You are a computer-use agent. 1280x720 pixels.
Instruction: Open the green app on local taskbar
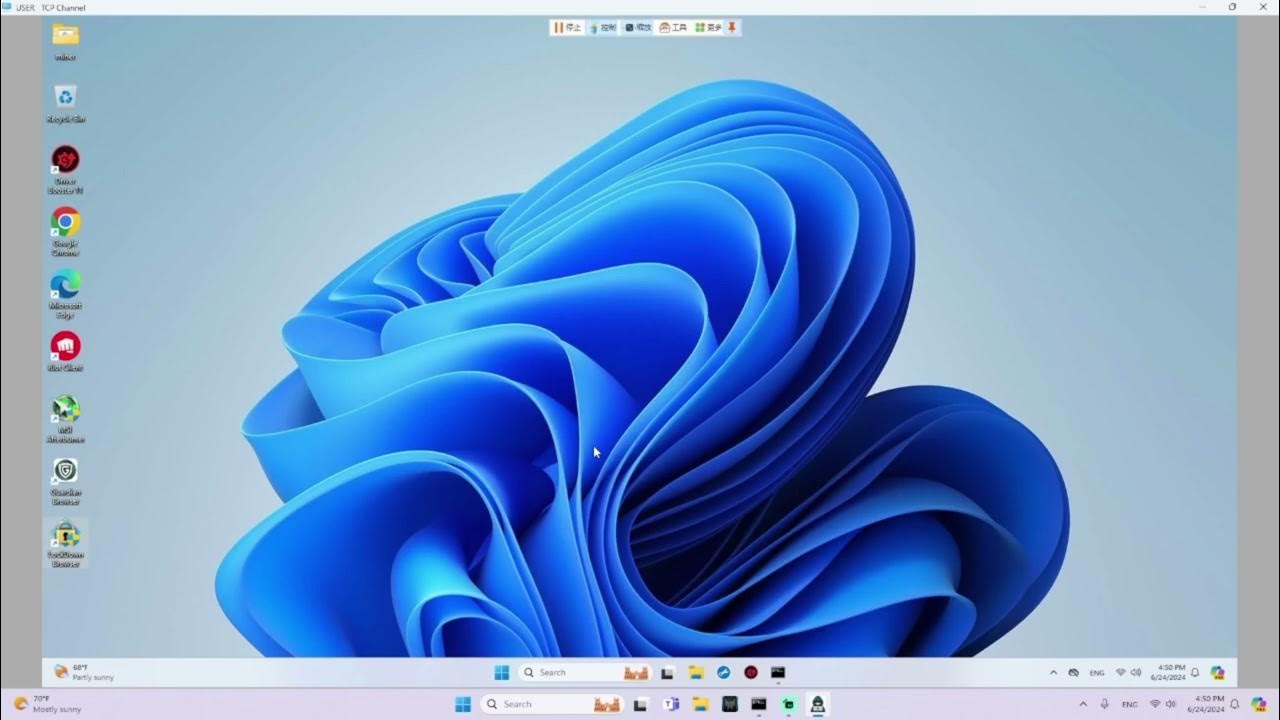pos(789,704)
